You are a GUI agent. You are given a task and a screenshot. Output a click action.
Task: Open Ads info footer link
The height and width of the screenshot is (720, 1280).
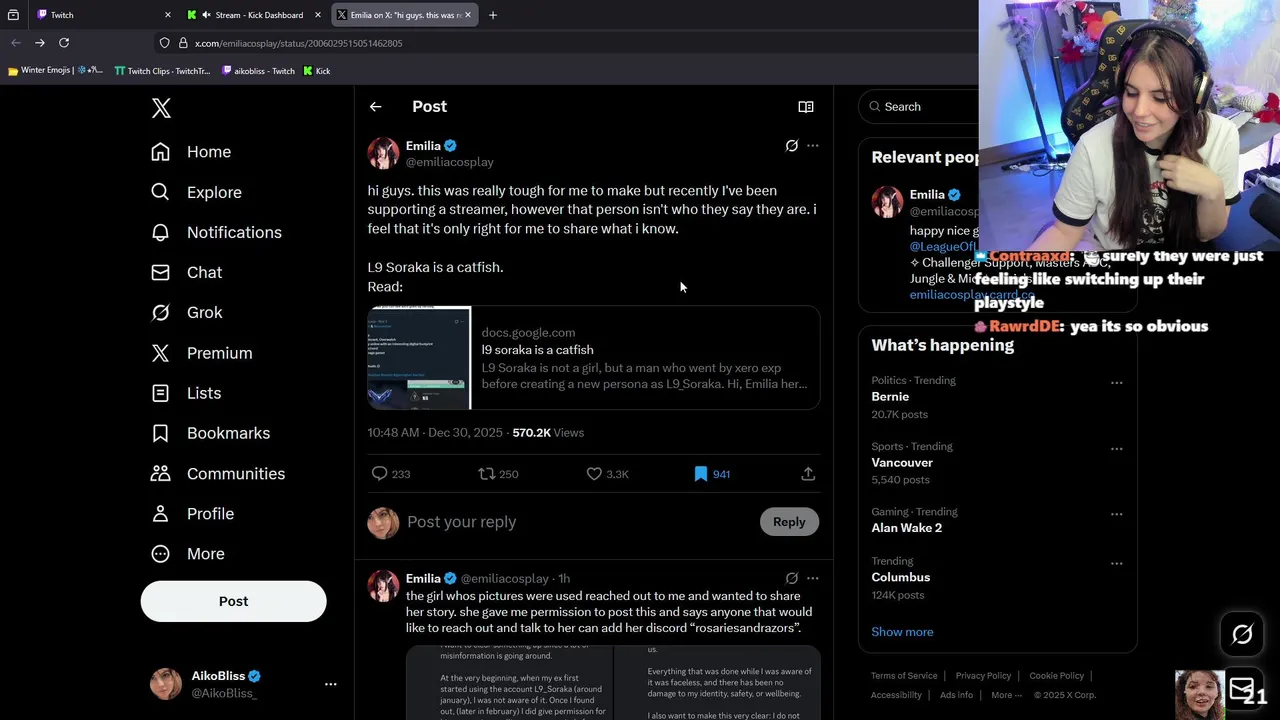[x=956, y=695]
